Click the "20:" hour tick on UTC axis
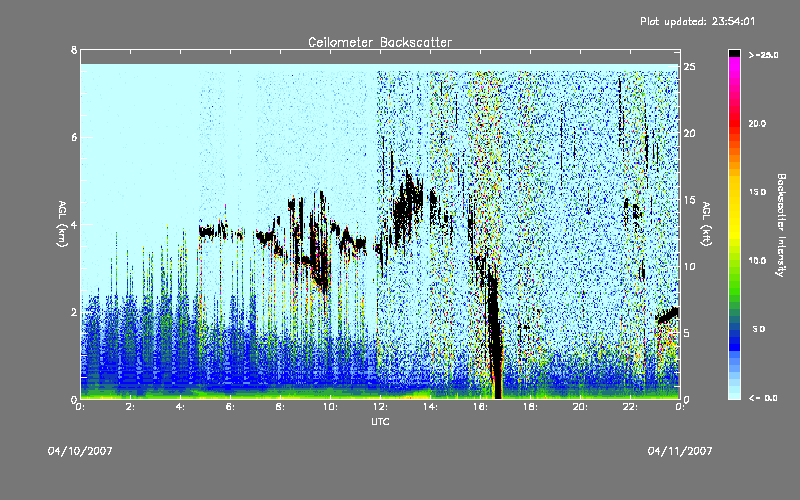The height and width of the screenshot is (500, 800). [x=580, y=407]
